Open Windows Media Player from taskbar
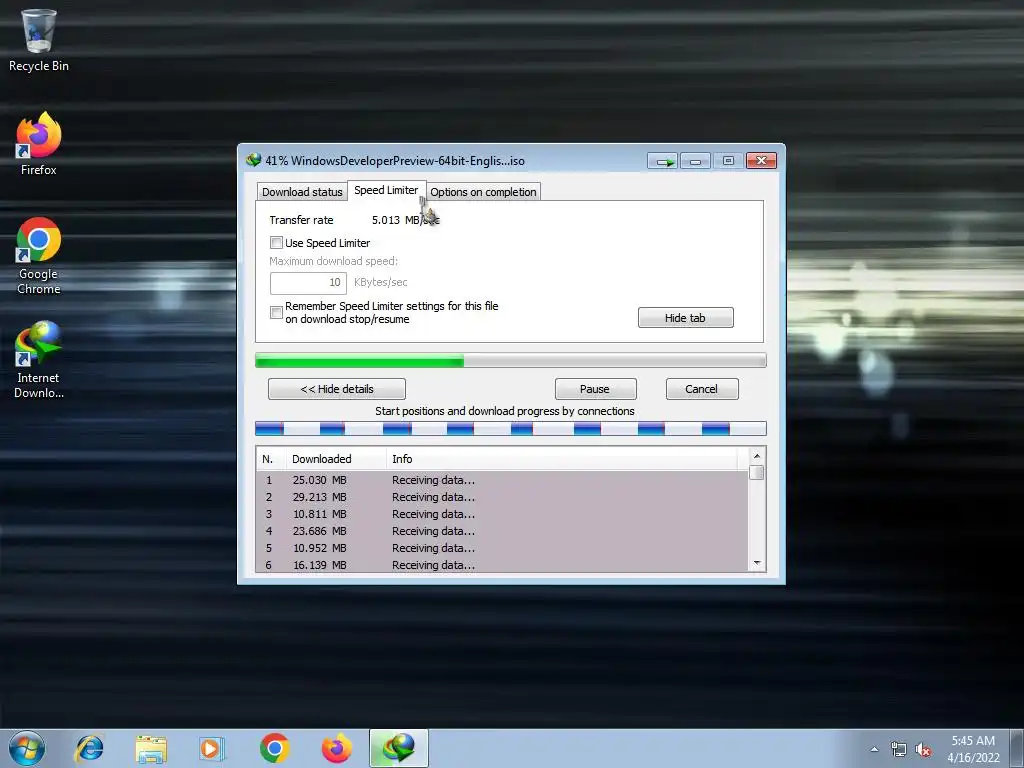The height and width of the screenshot is (768, 1024). 212,748
